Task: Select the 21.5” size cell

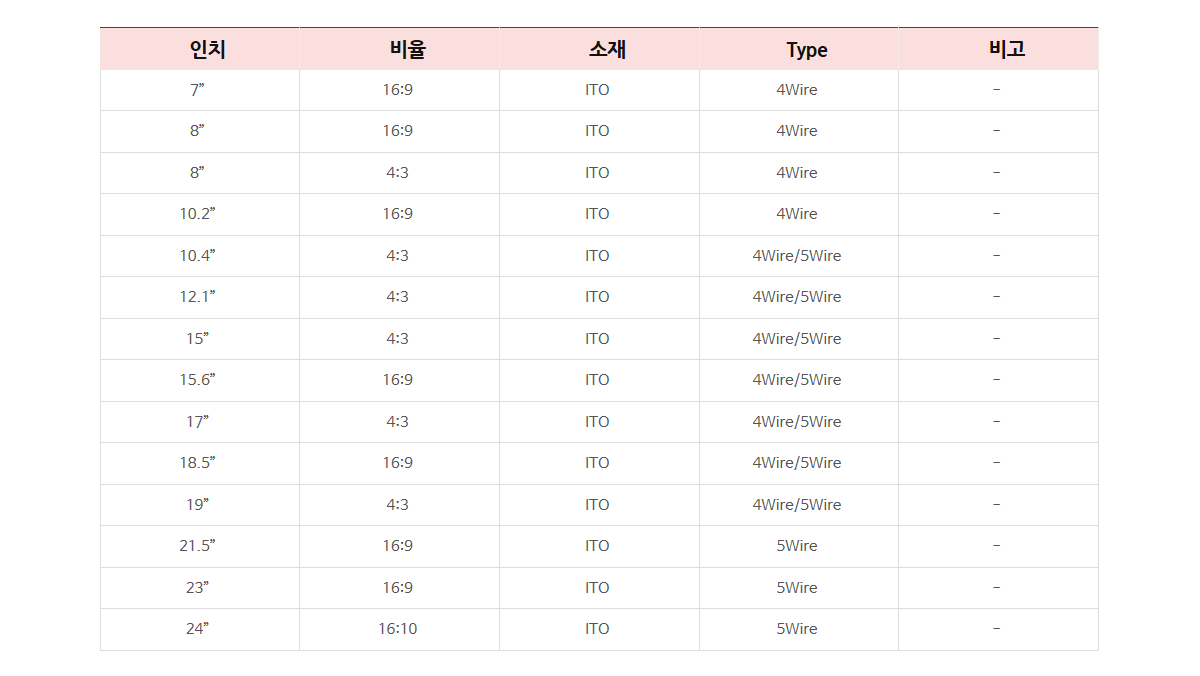Action: click(x=200, y=546)
